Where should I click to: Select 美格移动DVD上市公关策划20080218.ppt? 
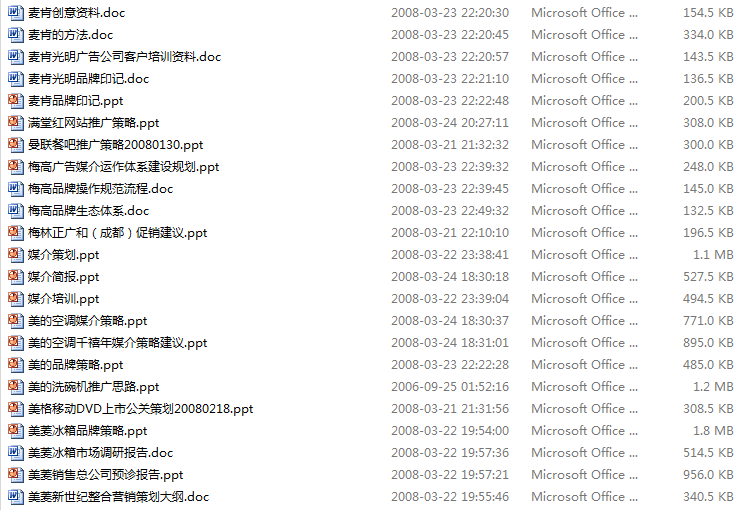[x=141, y=409]
